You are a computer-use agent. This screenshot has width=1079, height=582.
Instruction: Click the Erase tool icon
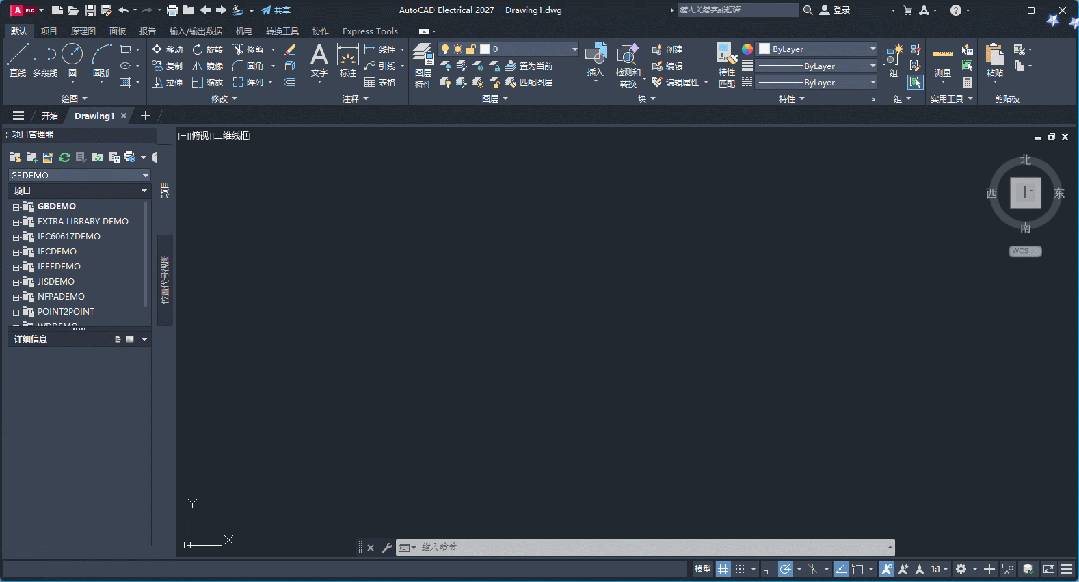290,50
